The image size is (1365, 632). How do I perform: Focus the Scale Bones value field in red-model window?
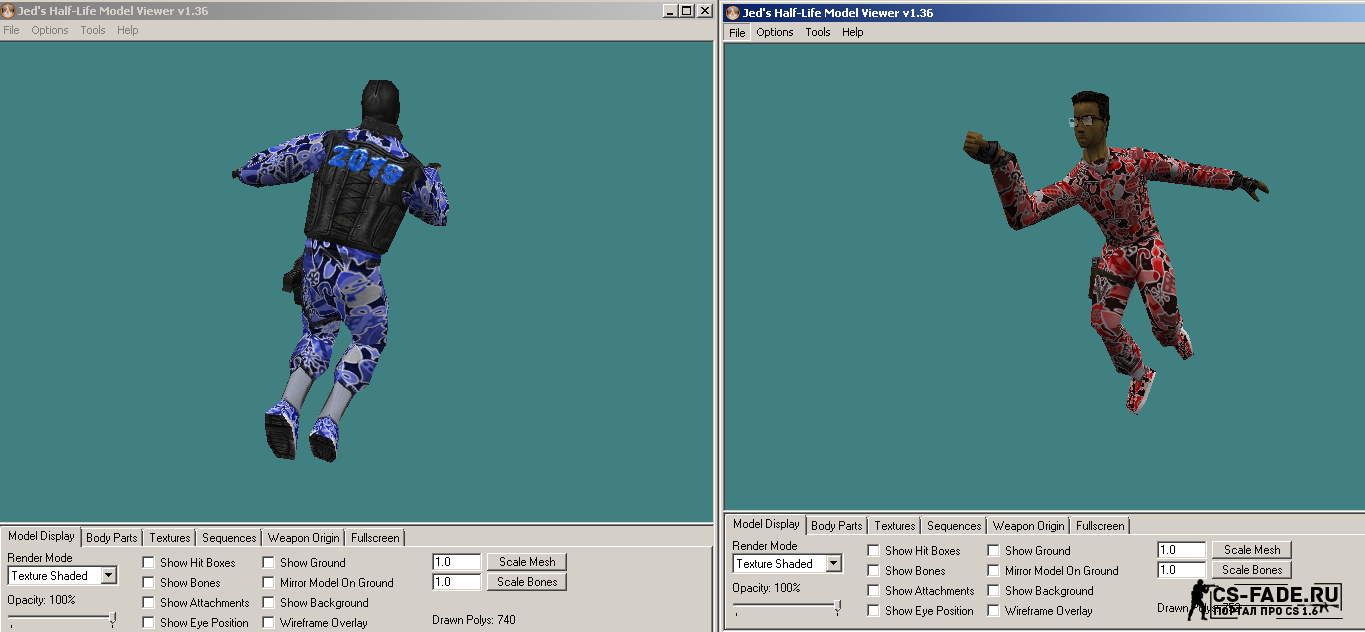1182,570
